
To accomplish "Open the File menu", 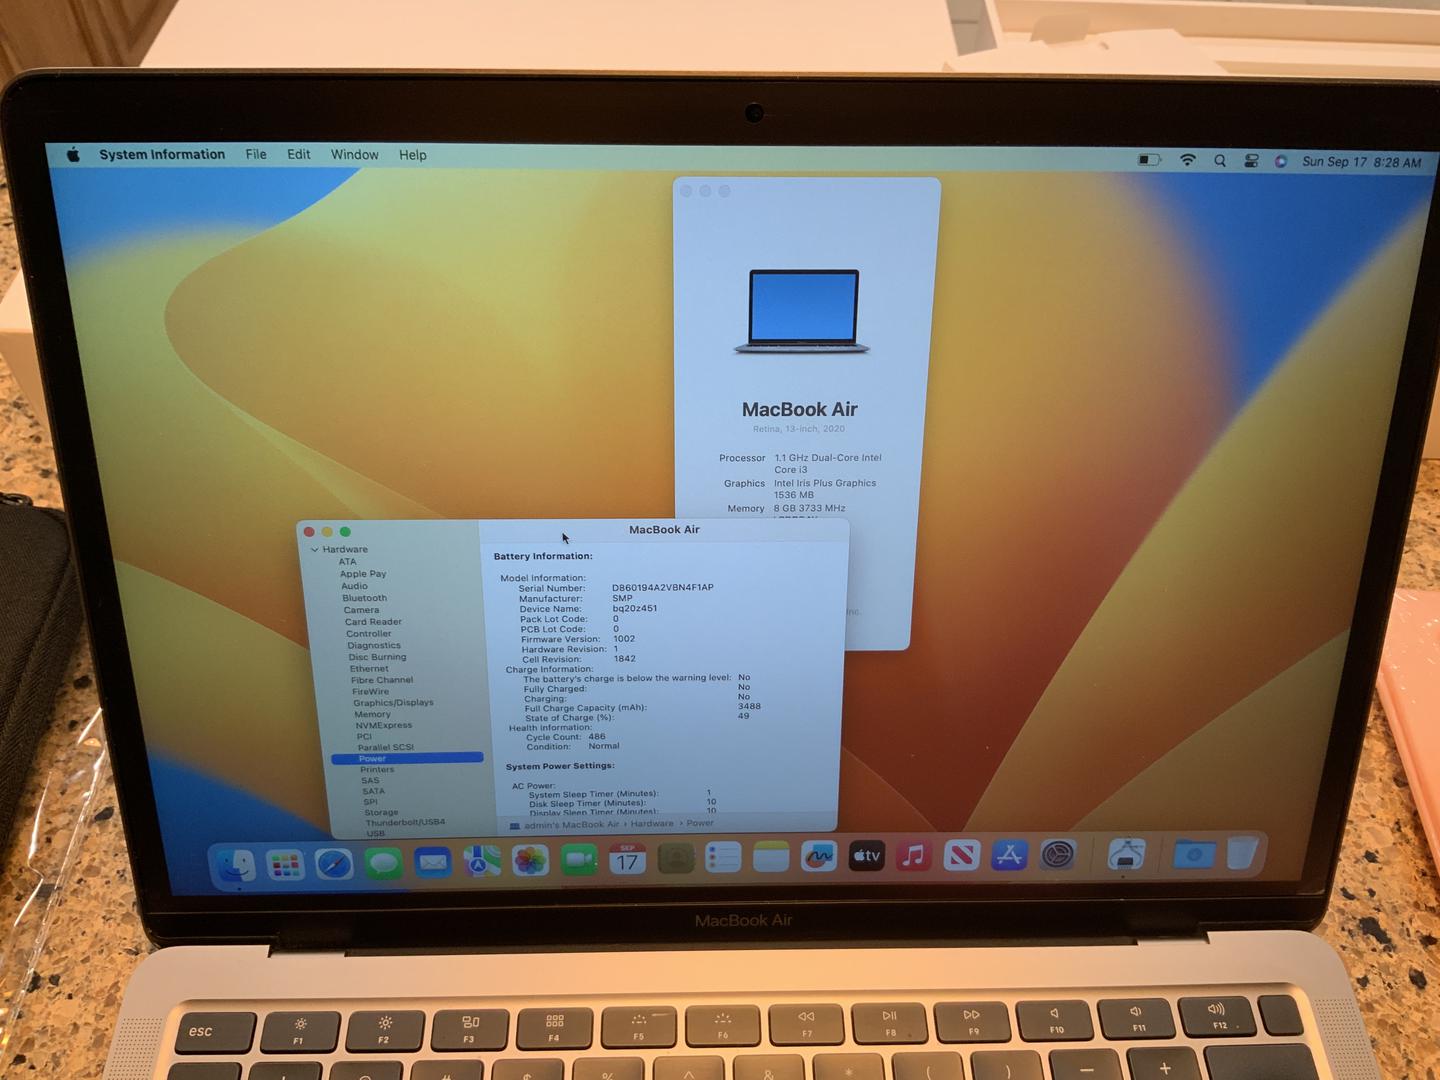I will tap(256, 154).
